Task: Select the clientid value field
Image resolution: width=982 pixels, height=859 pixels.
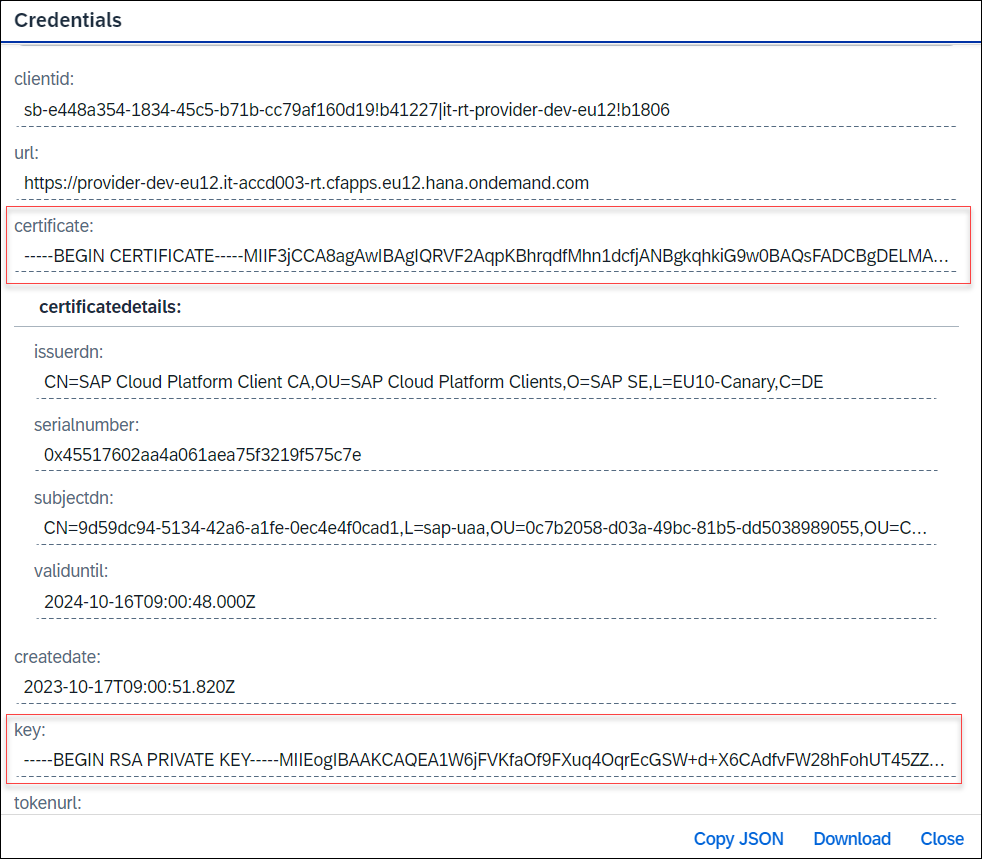Action: (x=486, y=110)
